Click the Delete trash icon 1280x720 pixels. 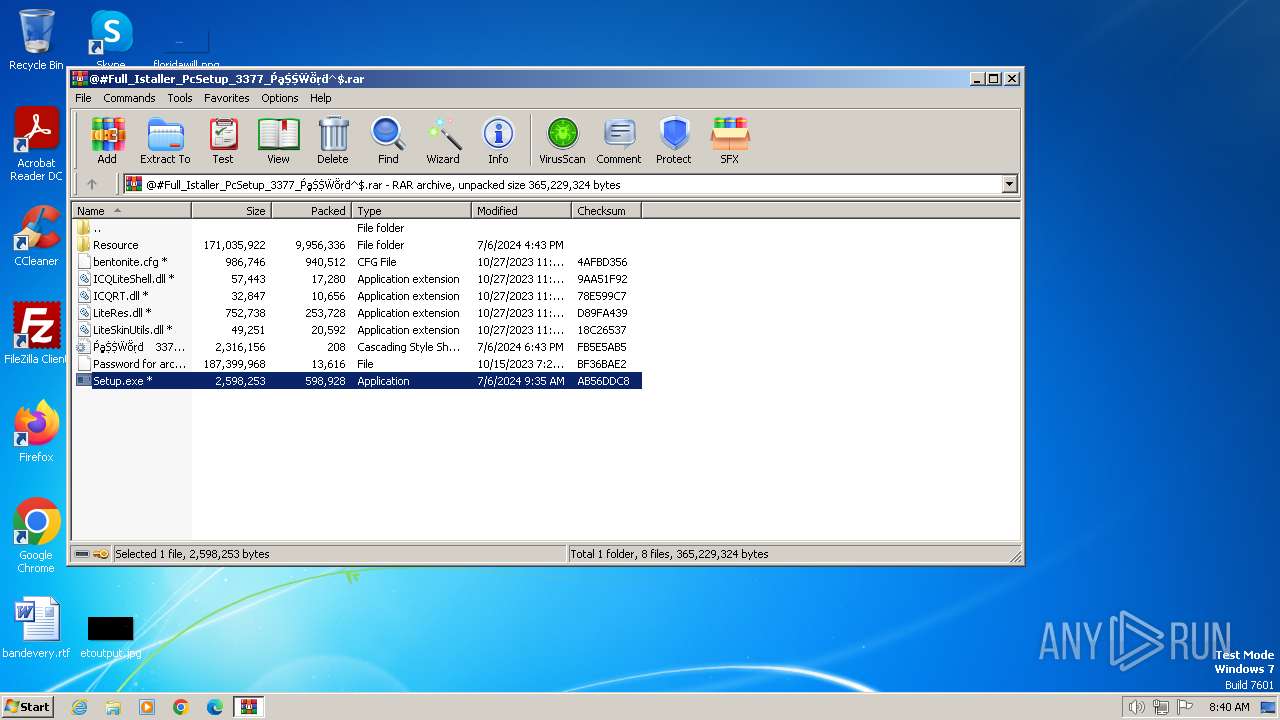pyautogui.click(x=333, y=141)
